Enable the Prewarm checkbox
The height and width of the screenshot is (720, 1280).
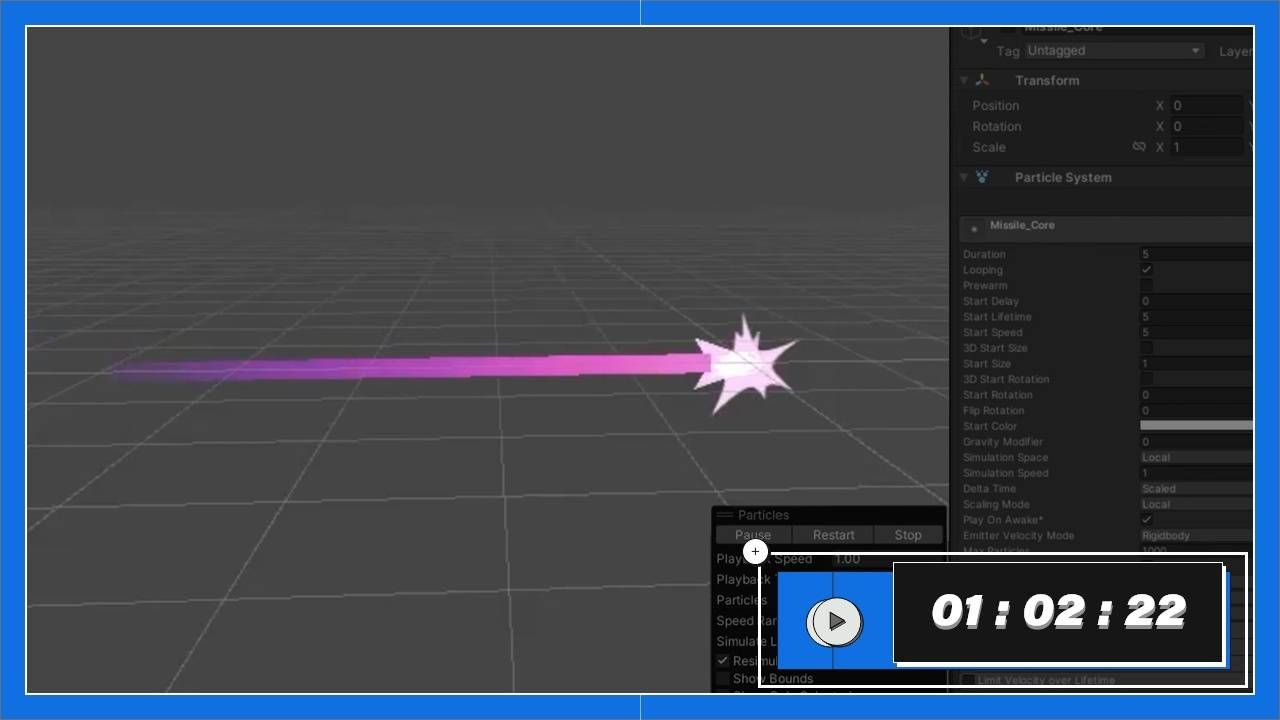tap(1146, 286)
